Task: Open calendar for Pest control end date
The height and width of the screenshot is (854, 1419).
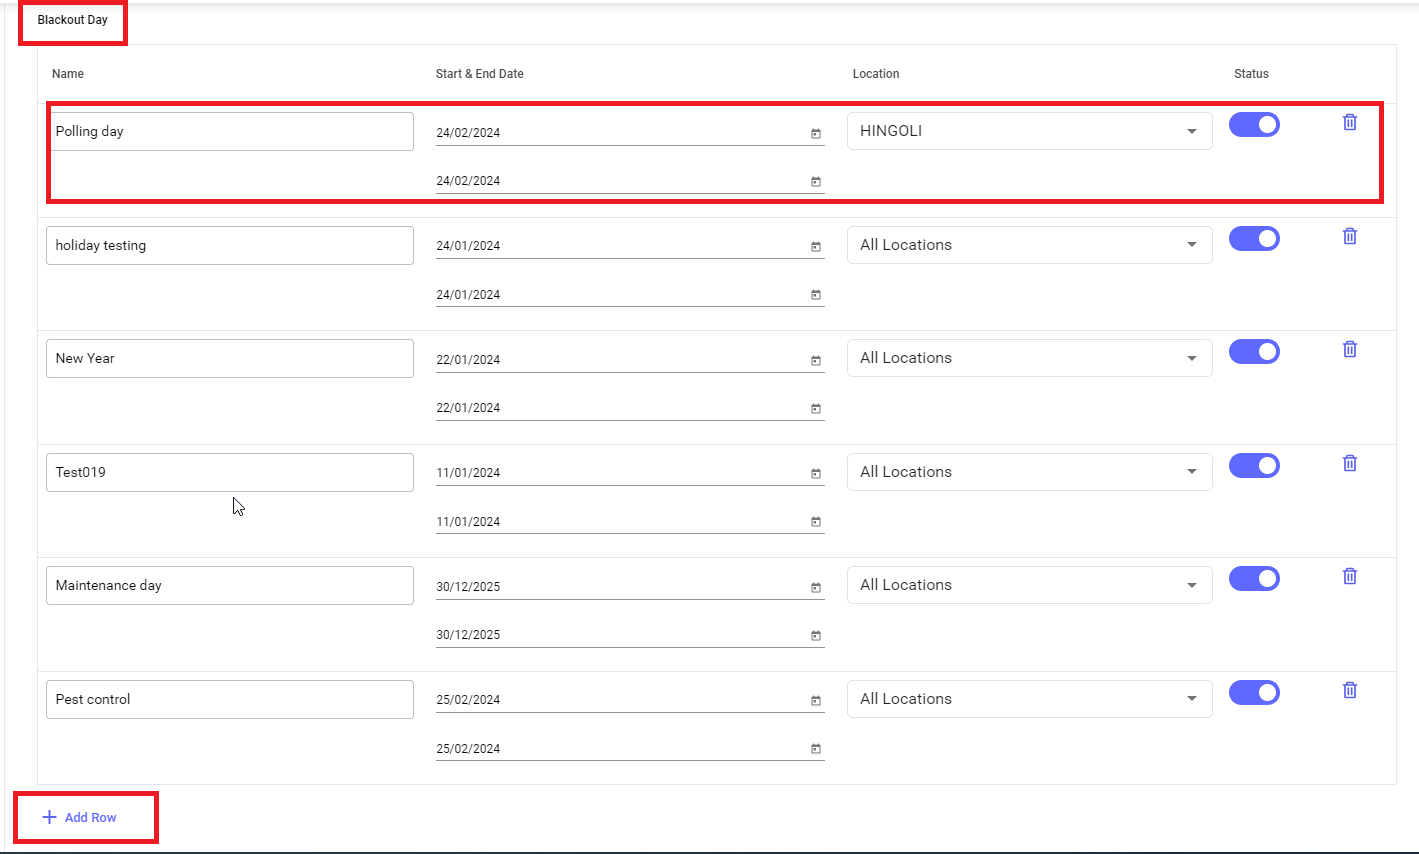Action: click(816, 748)
